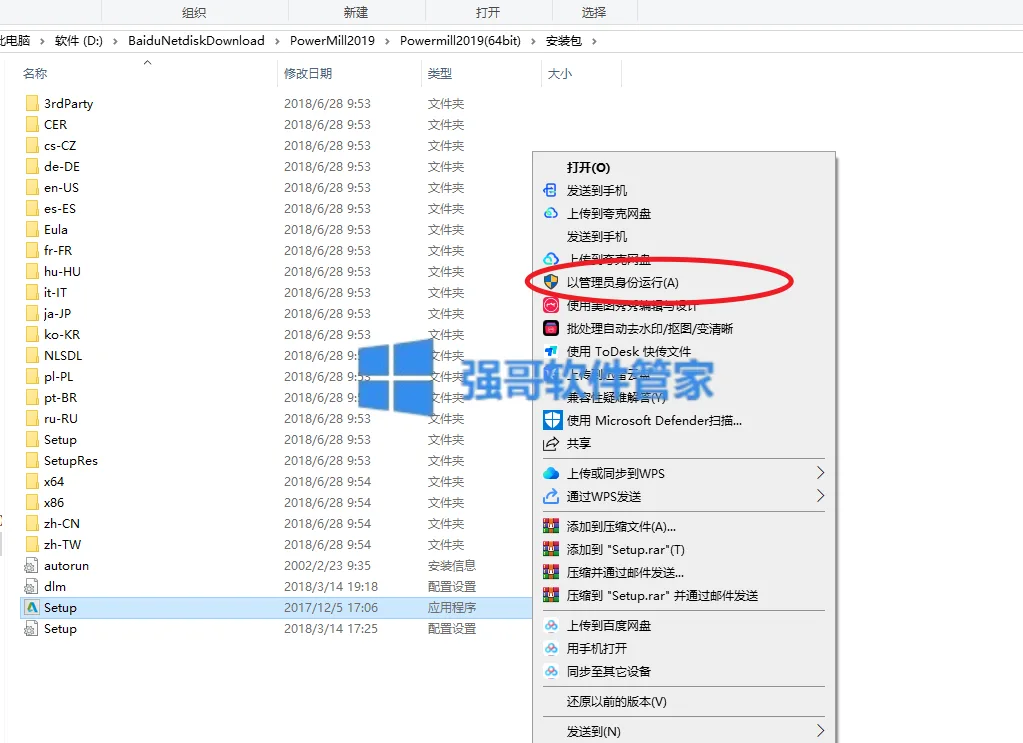1023x743 pixels.
Task: Click the x86 folder icon
Action: 32,502
